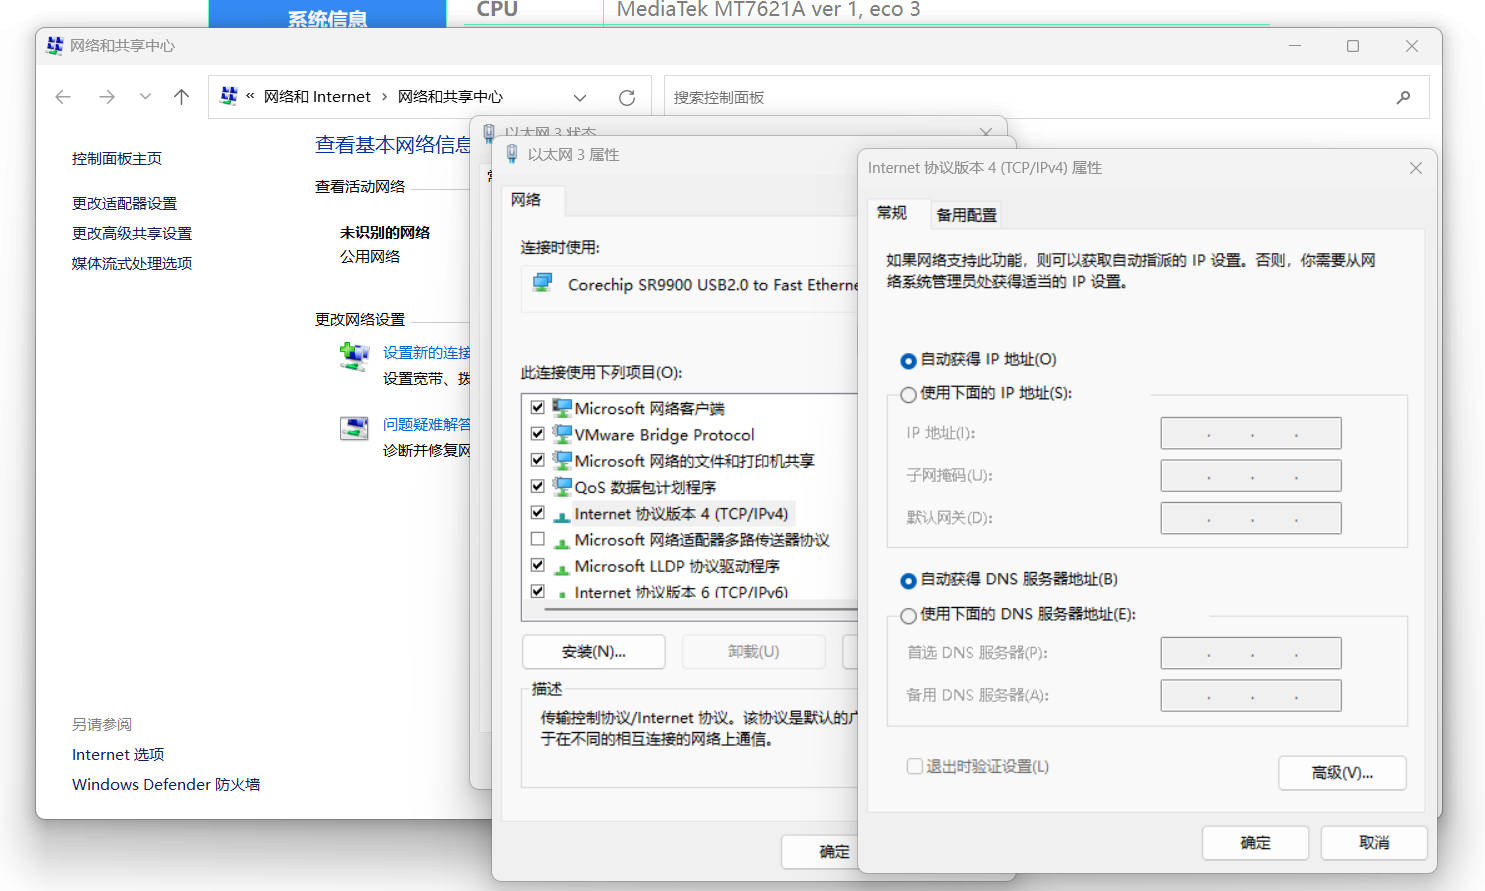Toggle Microsoft 网络客户端 checkbox
1485x891 pixels.
(537, 407)
